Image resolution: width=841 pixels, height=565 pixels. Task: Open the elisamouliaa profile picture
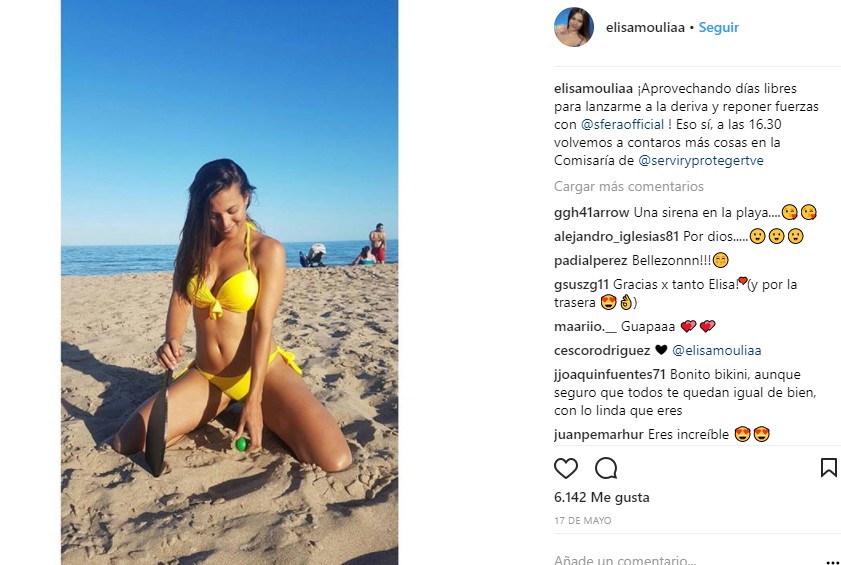(x=573, y=27)
